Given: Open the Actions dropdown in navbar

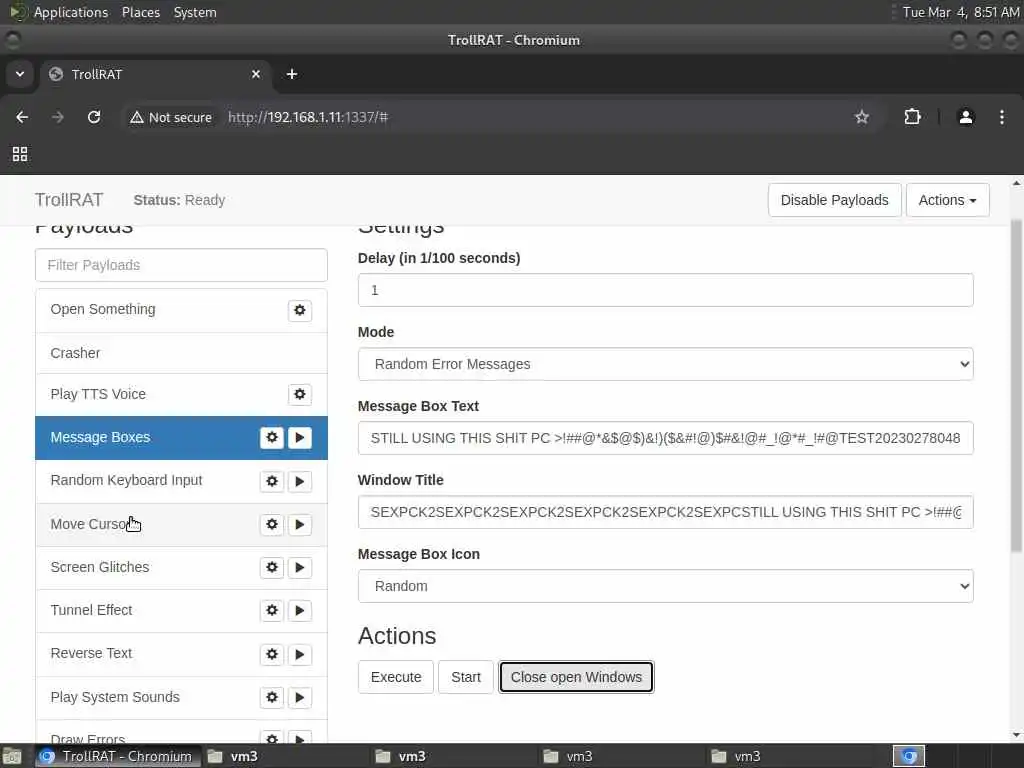Looking at the screenshot, I should (948, 200).
